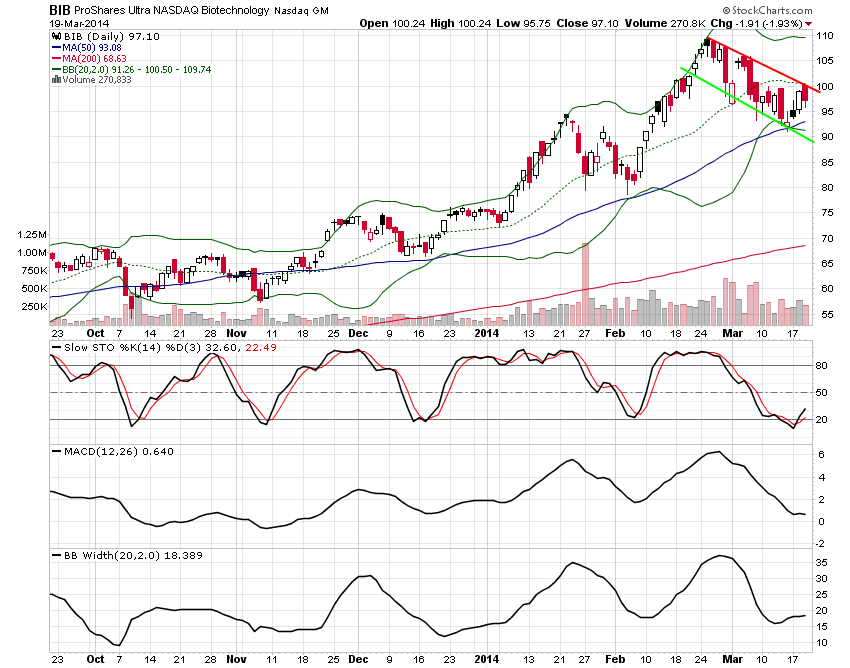The image size is (850, 668).
Task: Click the 70 price axis label
Action: click(x=827, y=238)
